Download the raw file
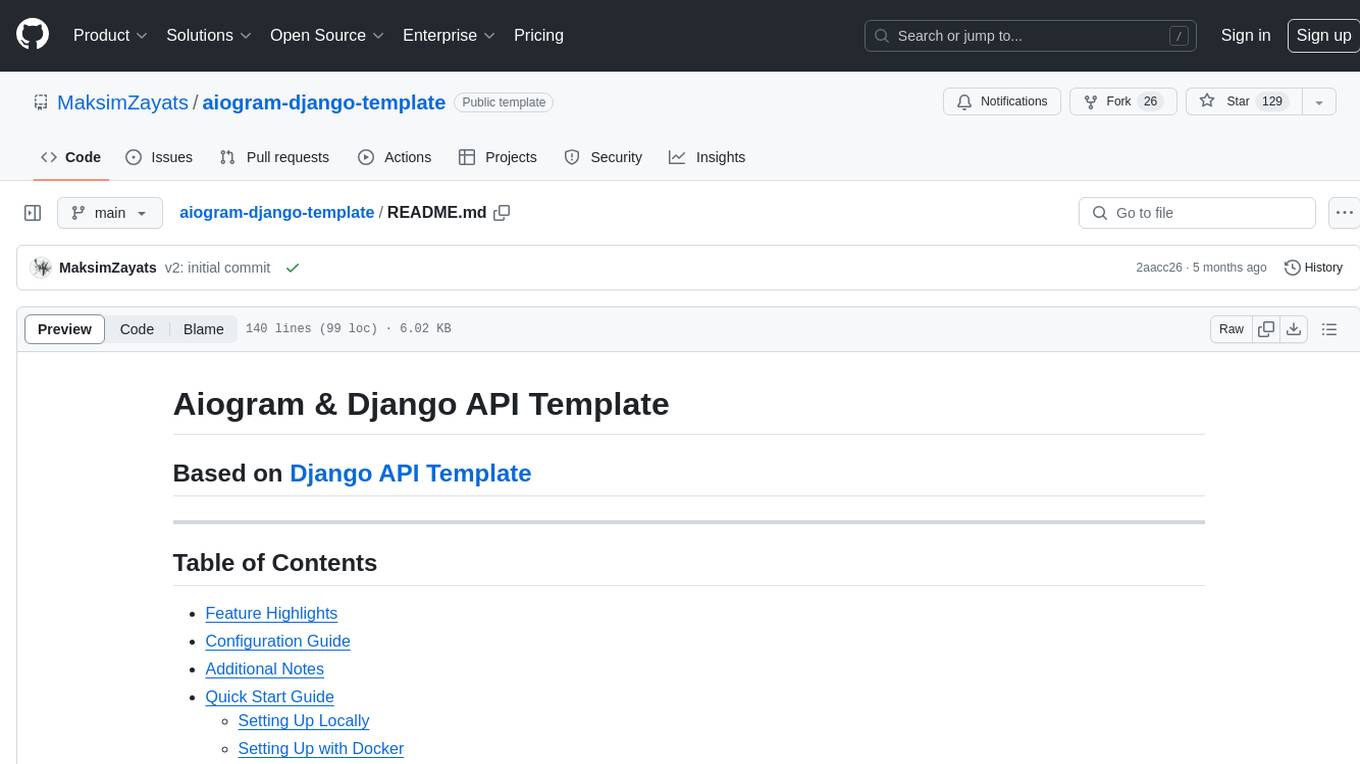Image resolution: width=1360 pixels, height=764 pixels. tap(1294, 329)
